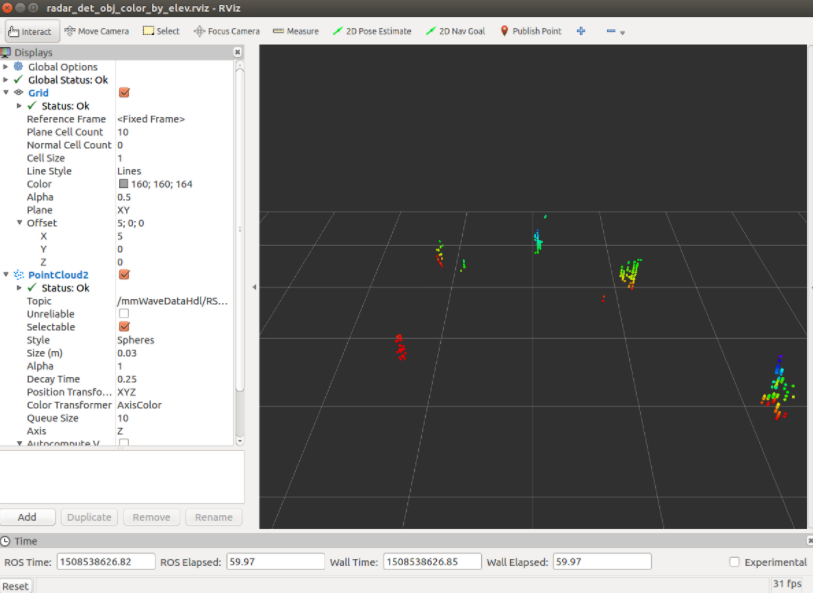Image resolution: width=813 pixels, height=593 pixels.
Task: Select the Interact tool
Action: pyautogui.click(x=31, y=31)
